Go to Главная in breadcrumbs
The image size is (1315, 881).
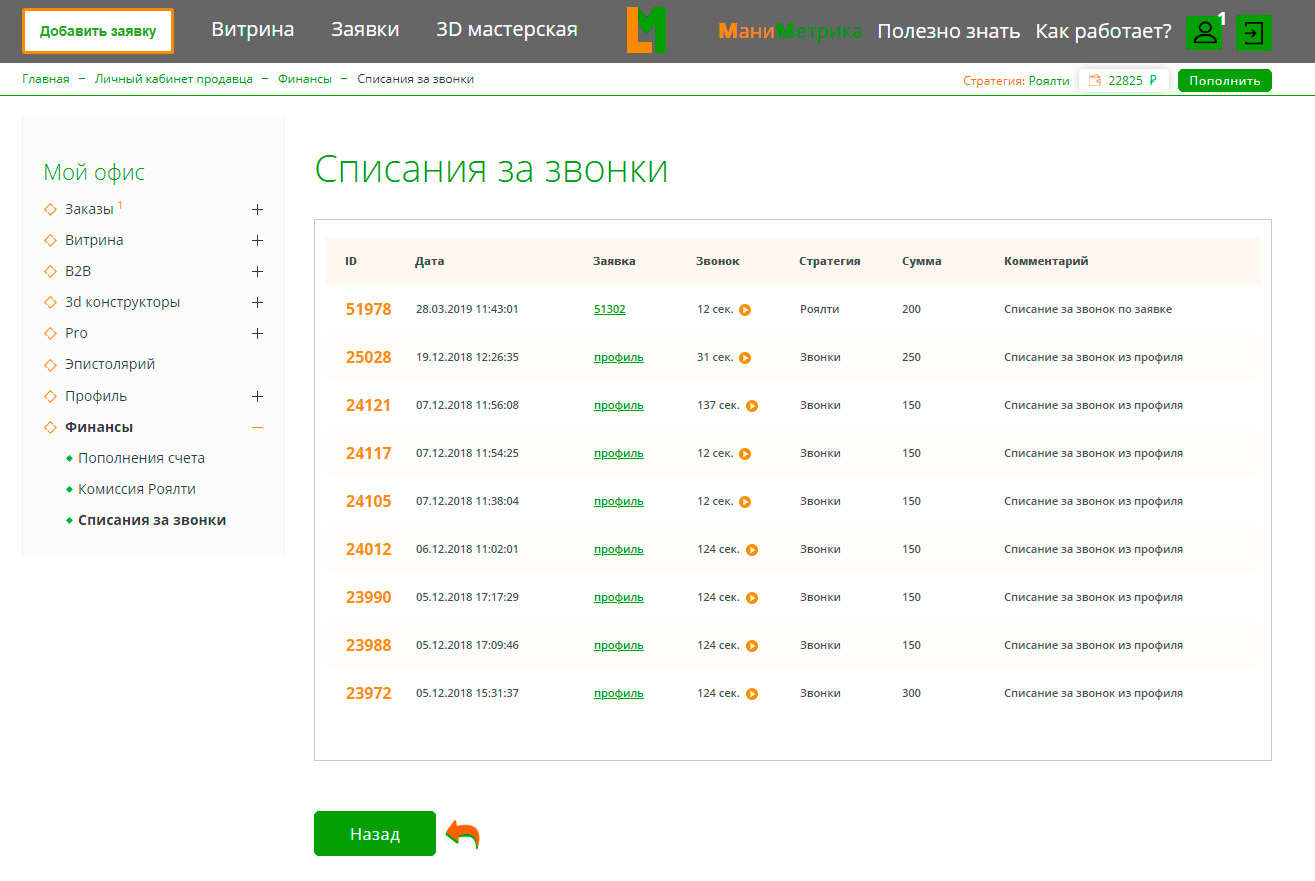click(x=46, y=79)
